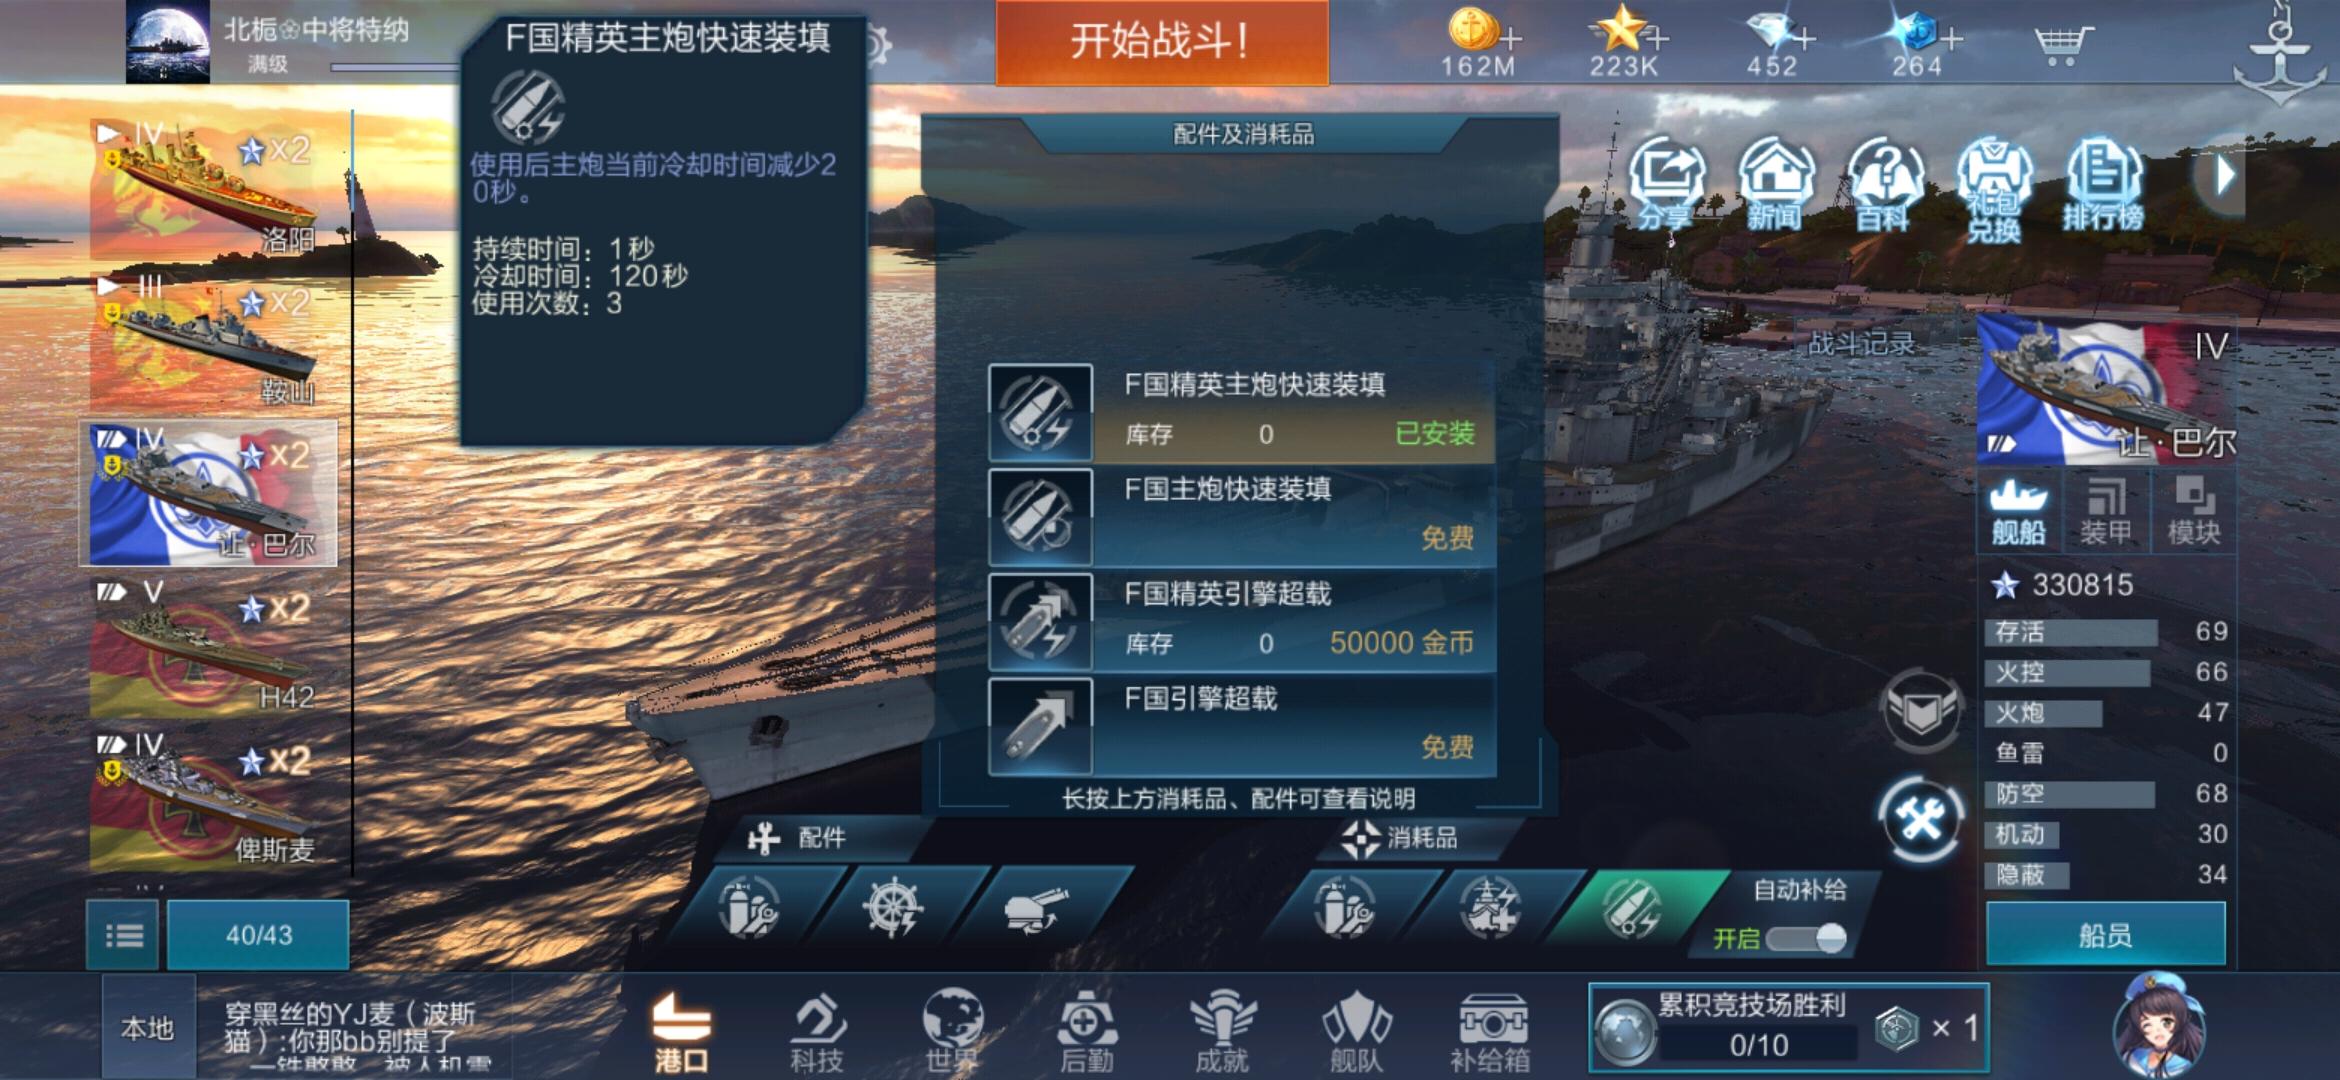Choose F国精英引擎超载 for 50000 金币
The height and width of the screenshot is (1080, 2340).
pyautogui.click(x=1242, y=621)
